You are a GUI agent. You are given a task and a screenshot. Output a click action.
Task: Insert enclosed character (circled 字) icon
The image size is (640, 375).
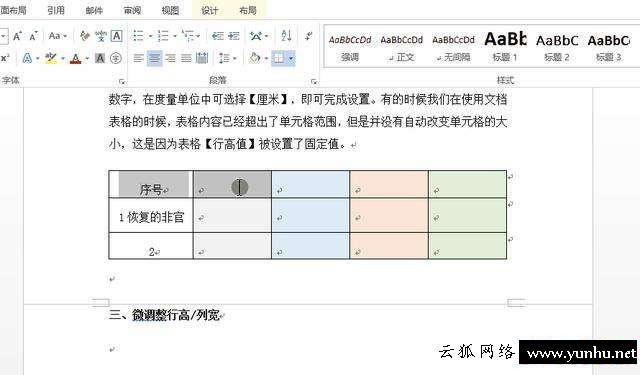(x=116, y=58)
